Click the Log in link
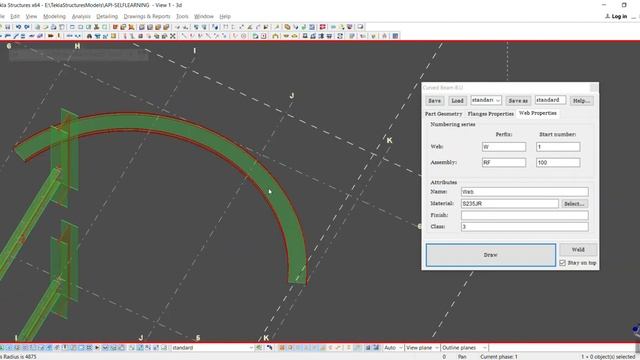The width and height of the screenshot is (640, 360). (619, 16)
